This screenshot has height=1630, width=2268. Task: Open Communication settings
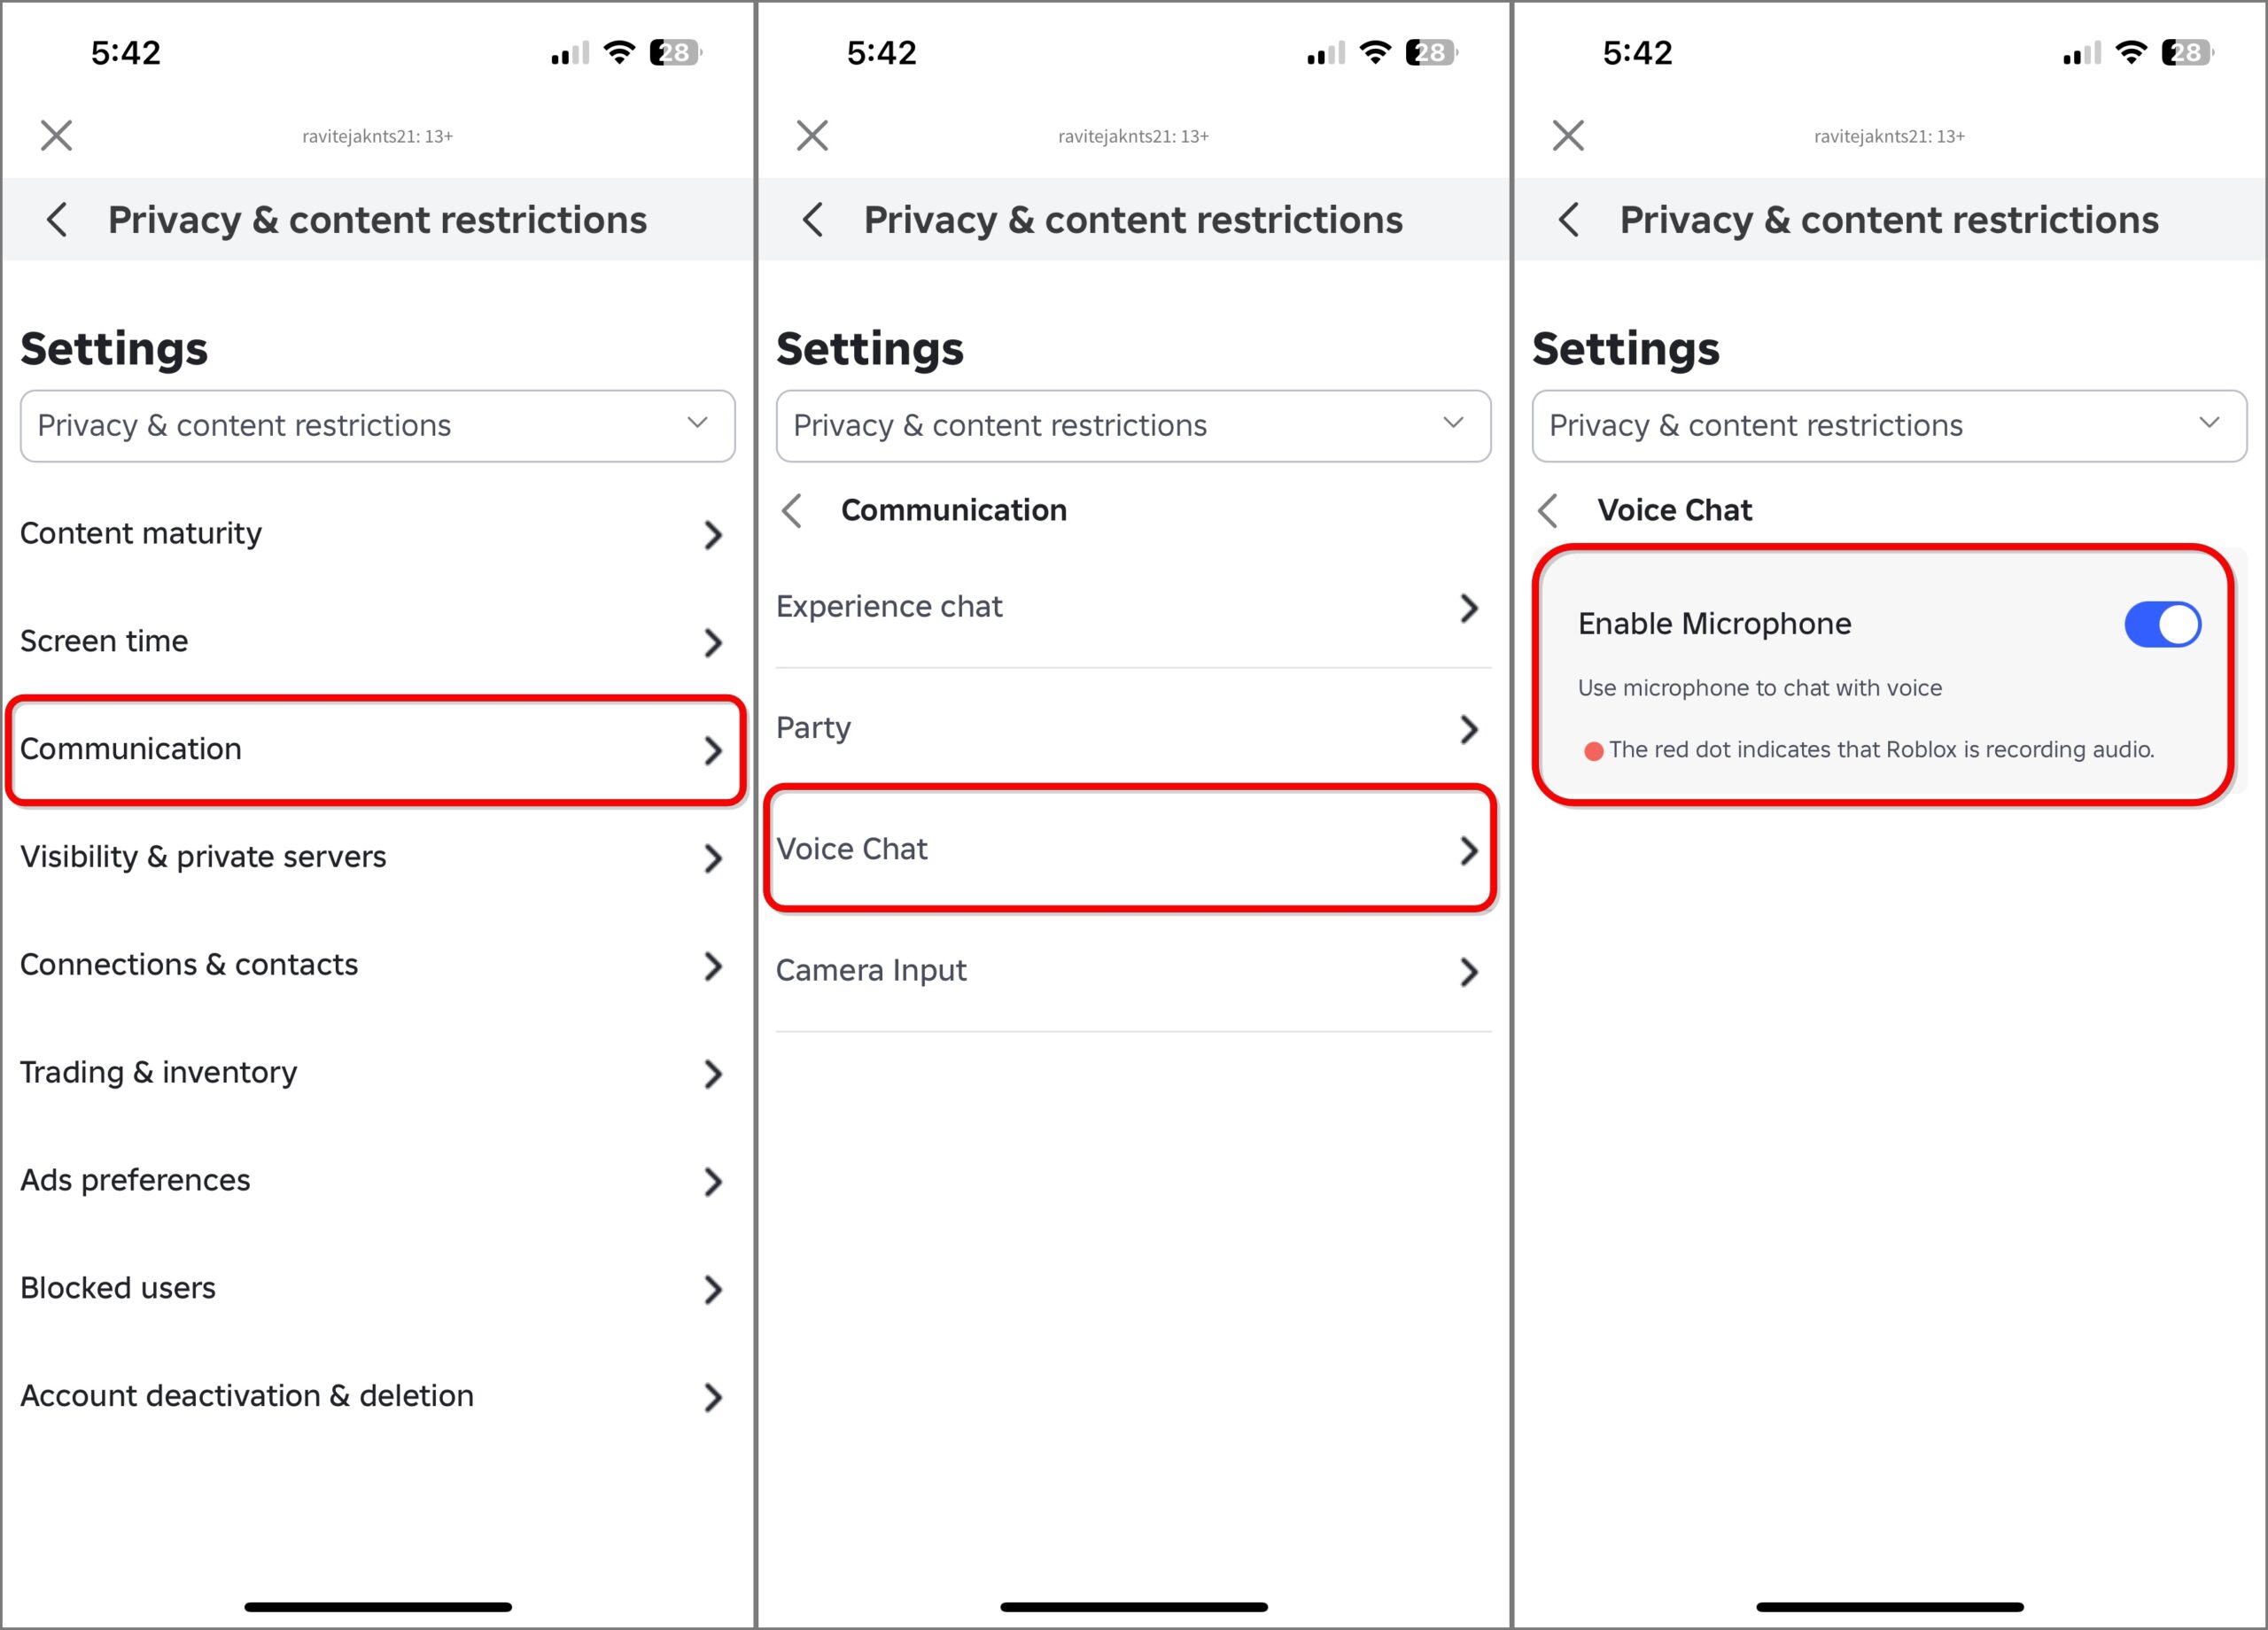coord(376,749)
